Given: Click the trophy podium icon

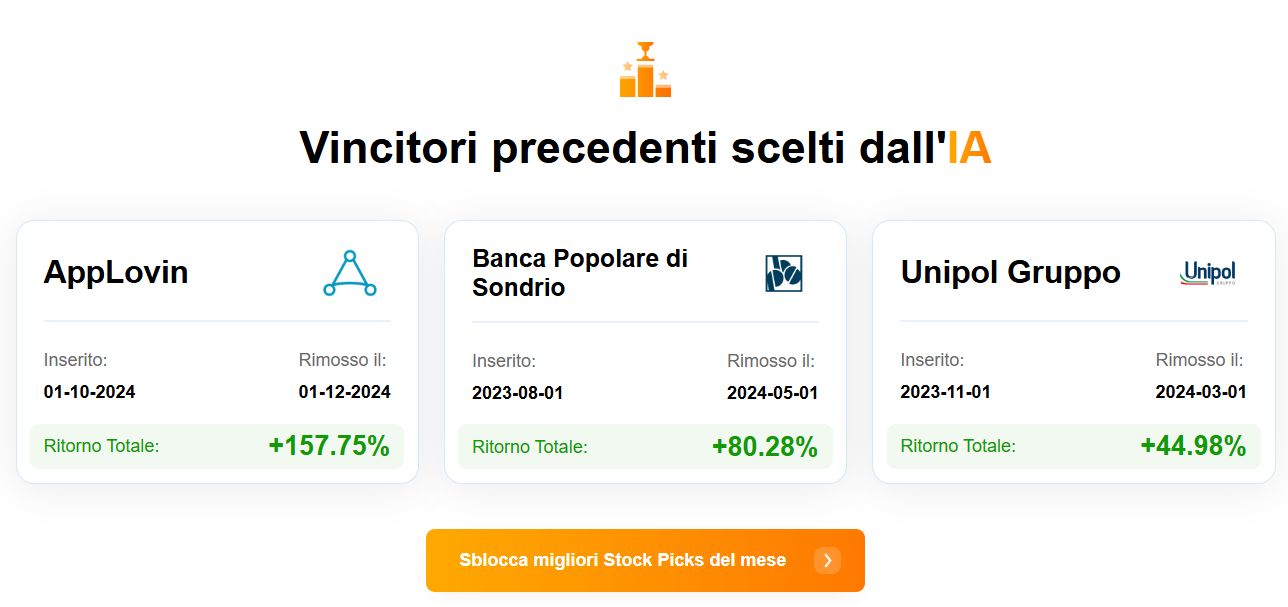Looking at the screenshot, I should (x=645, y=69).
